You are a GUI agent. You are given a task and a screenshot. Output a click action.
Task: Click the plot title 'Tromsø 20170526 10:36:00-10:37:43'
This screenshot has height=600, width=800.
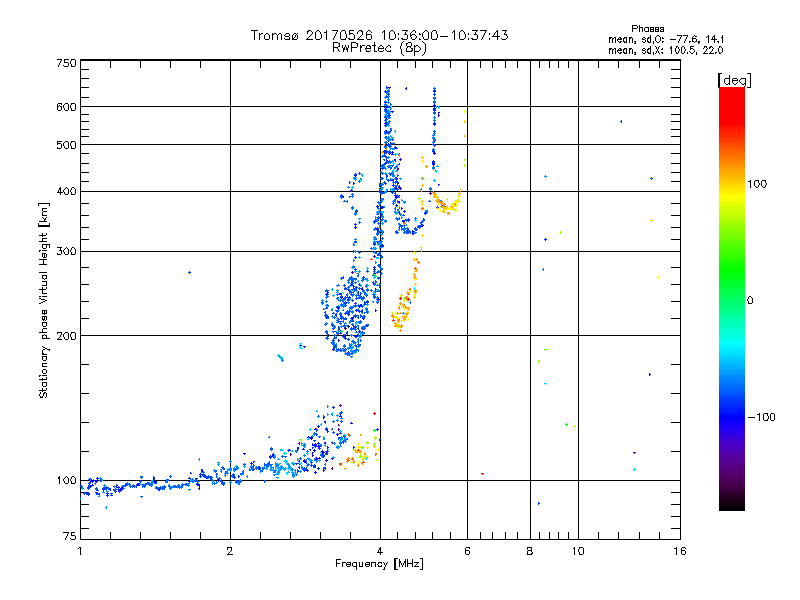tap(379, 35)
